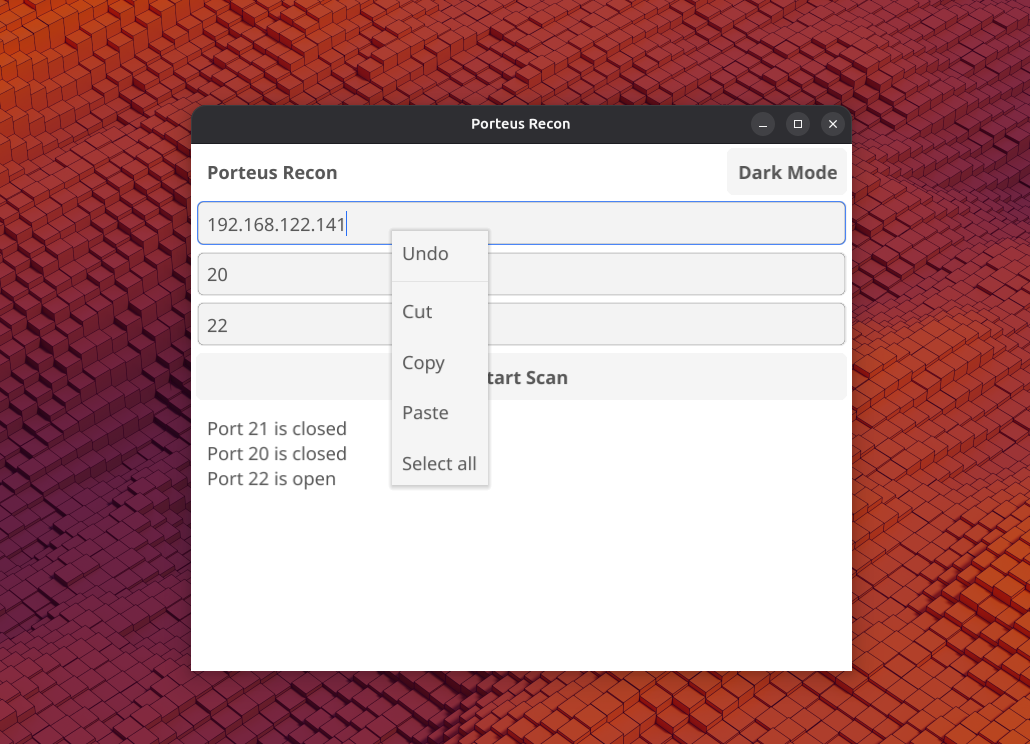
Task: Click the minimize icon on the title bar
Action: point(763,123)
